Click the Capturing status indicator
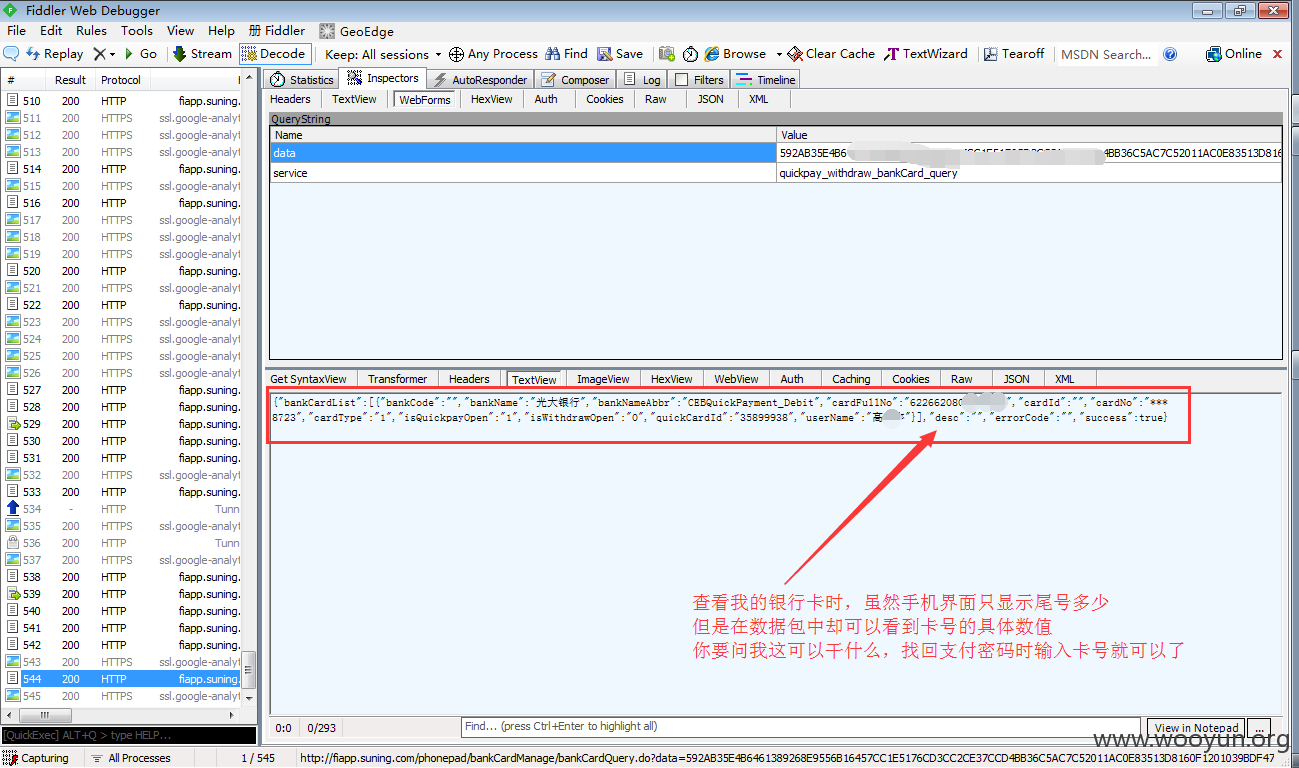 (37, 758)
